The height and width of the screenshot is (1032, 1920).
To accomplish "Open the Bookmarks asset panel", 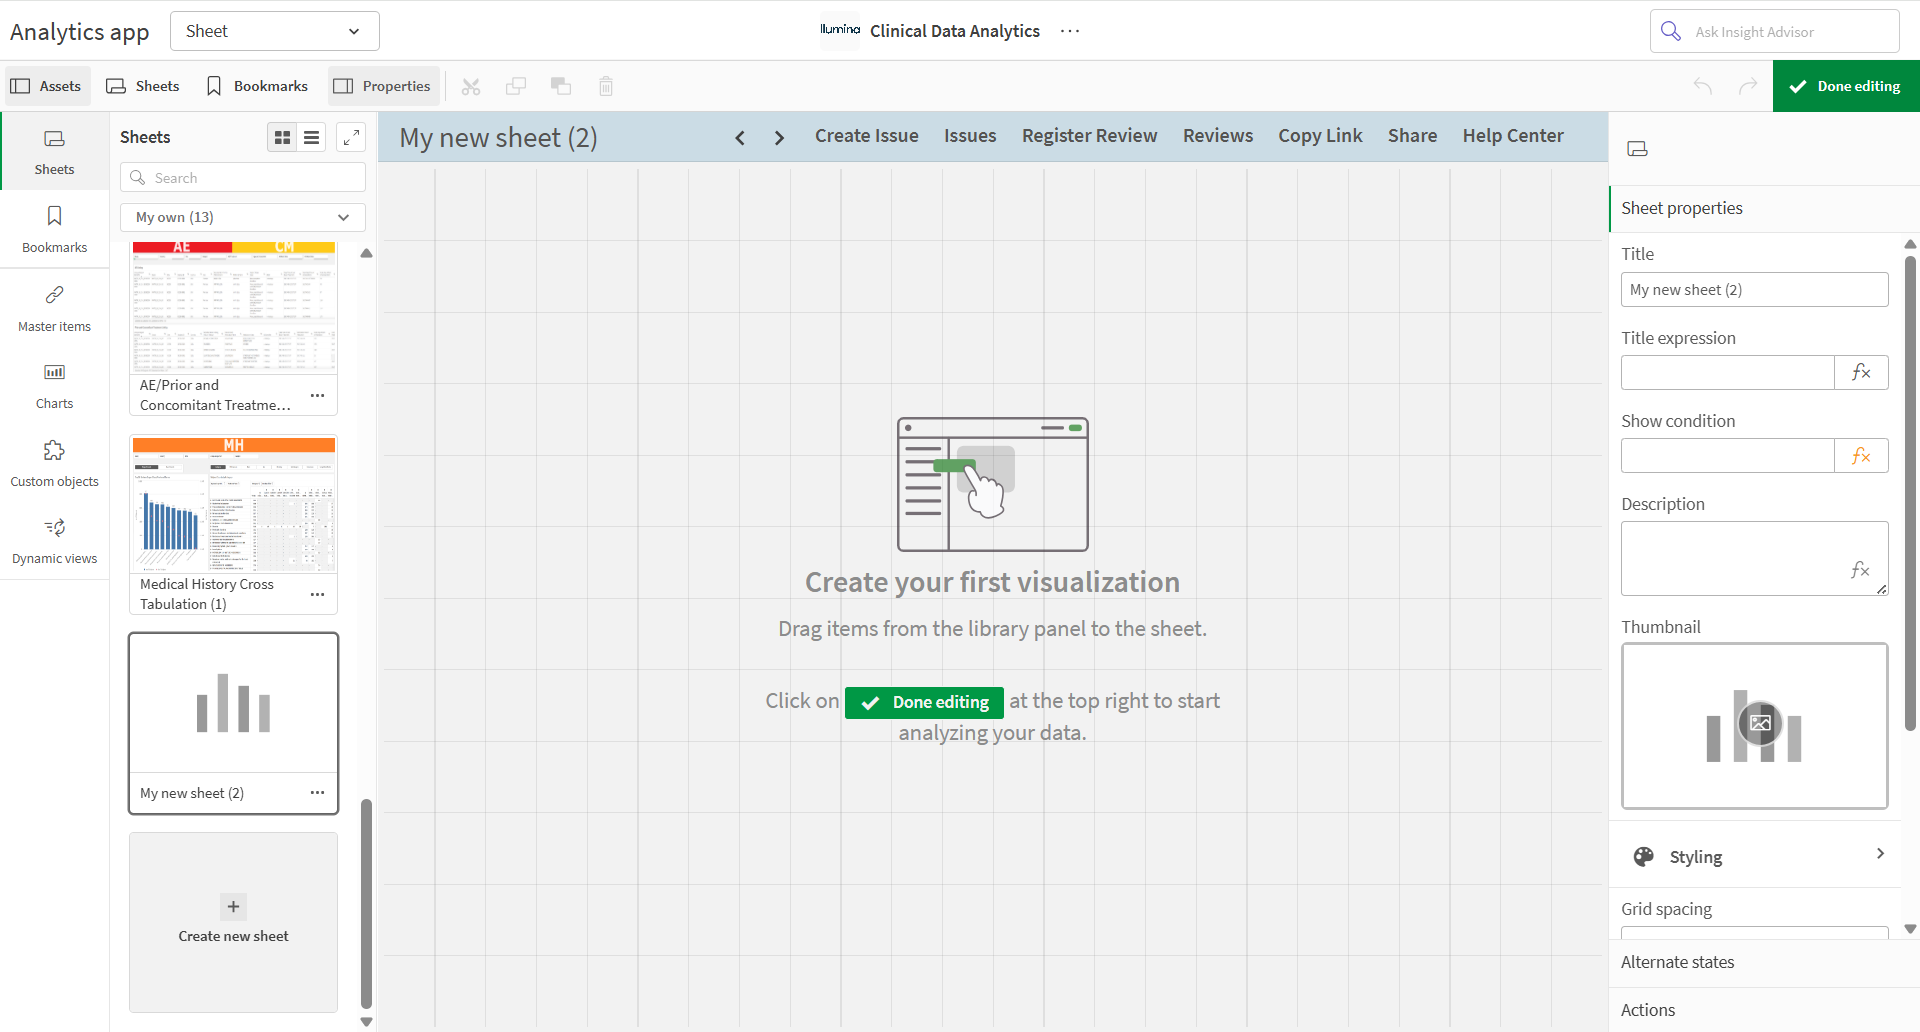I will tap(54, 229).
